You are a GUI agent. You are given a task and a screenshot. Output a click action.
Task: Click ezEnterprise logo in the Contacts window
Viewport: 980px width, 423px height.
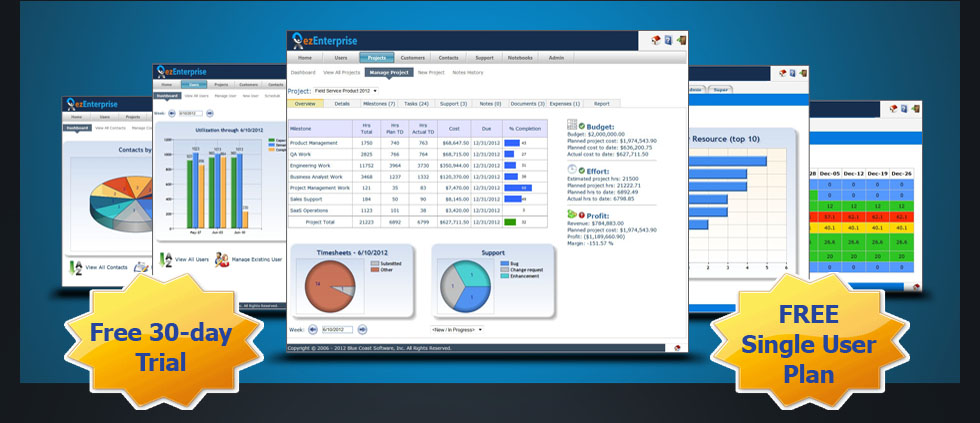(91, 104)
